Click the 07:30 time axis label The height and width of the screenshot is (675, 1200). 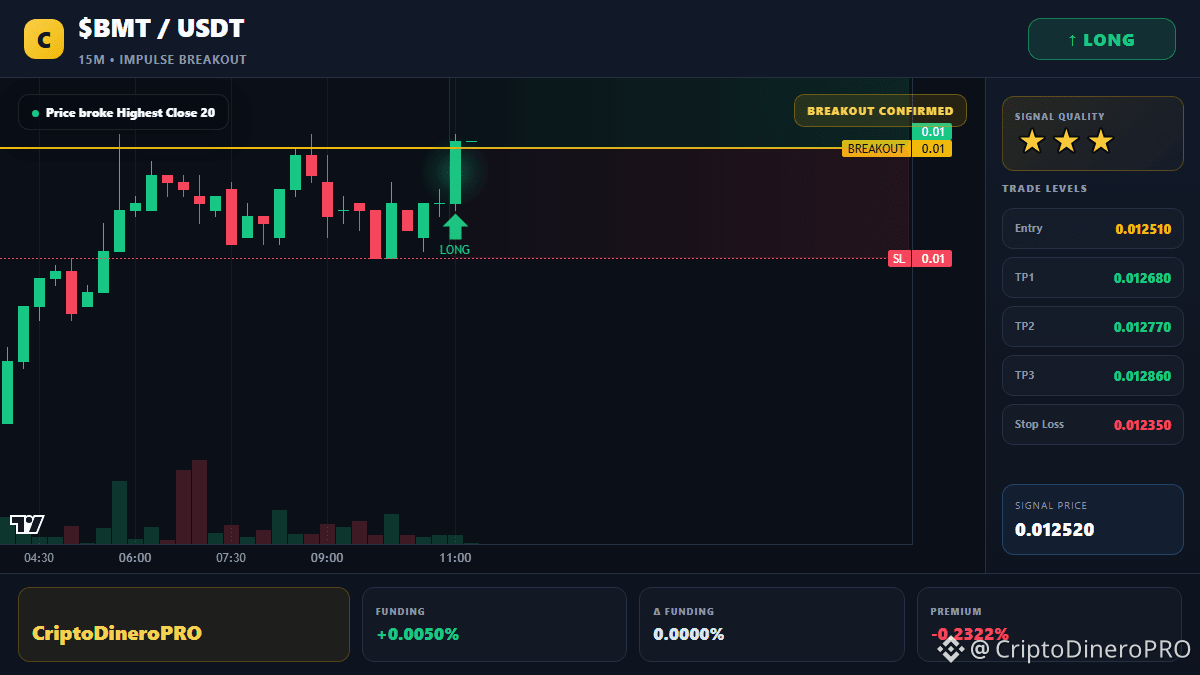coord(231,558)
